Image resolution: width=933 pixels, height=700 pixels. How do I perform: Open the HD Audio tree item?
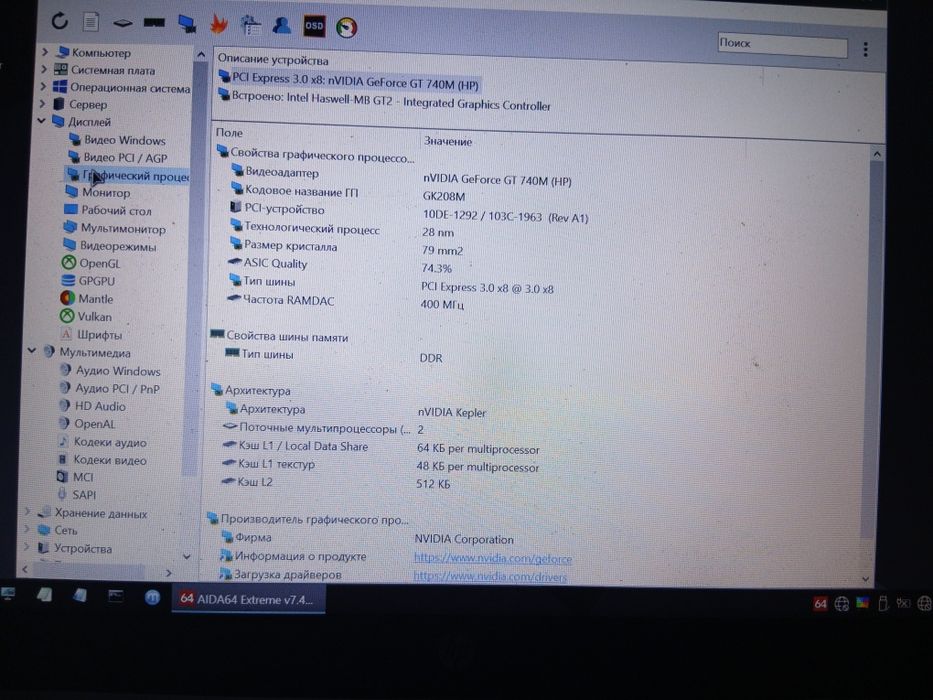tap(92, 407)
